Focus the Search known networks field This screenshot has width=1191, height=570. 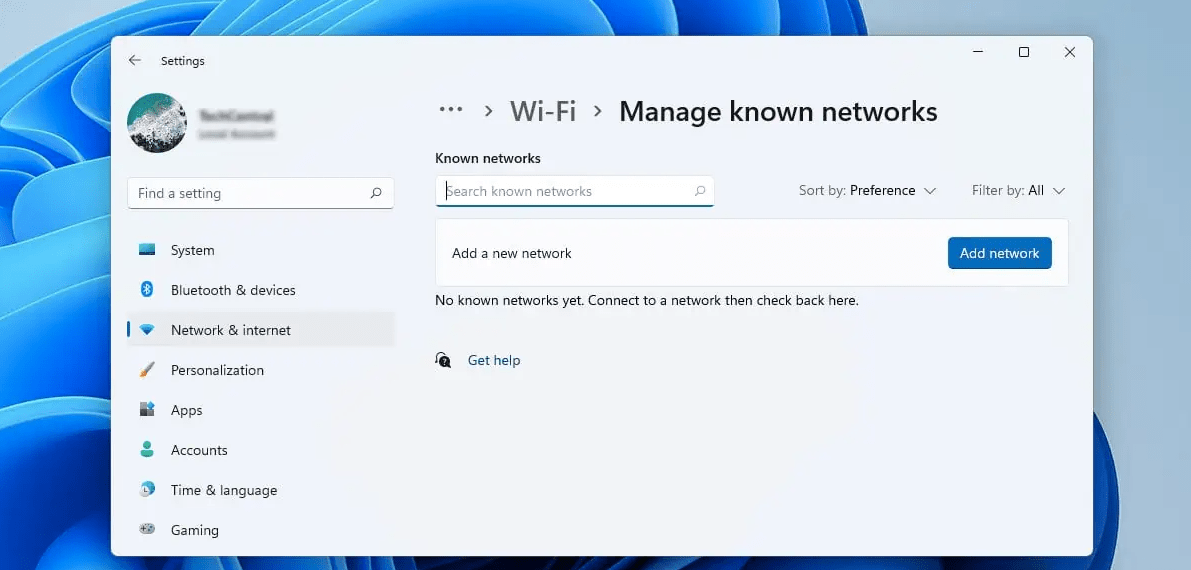tap(565, 191)
